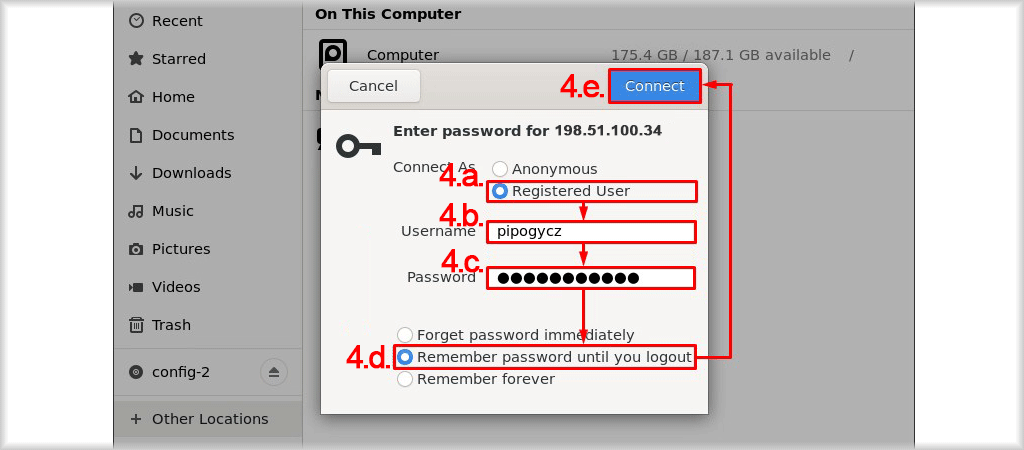Open Other Locations in sidebar
Screen dimensions: 1024x450
click(208, 419)
